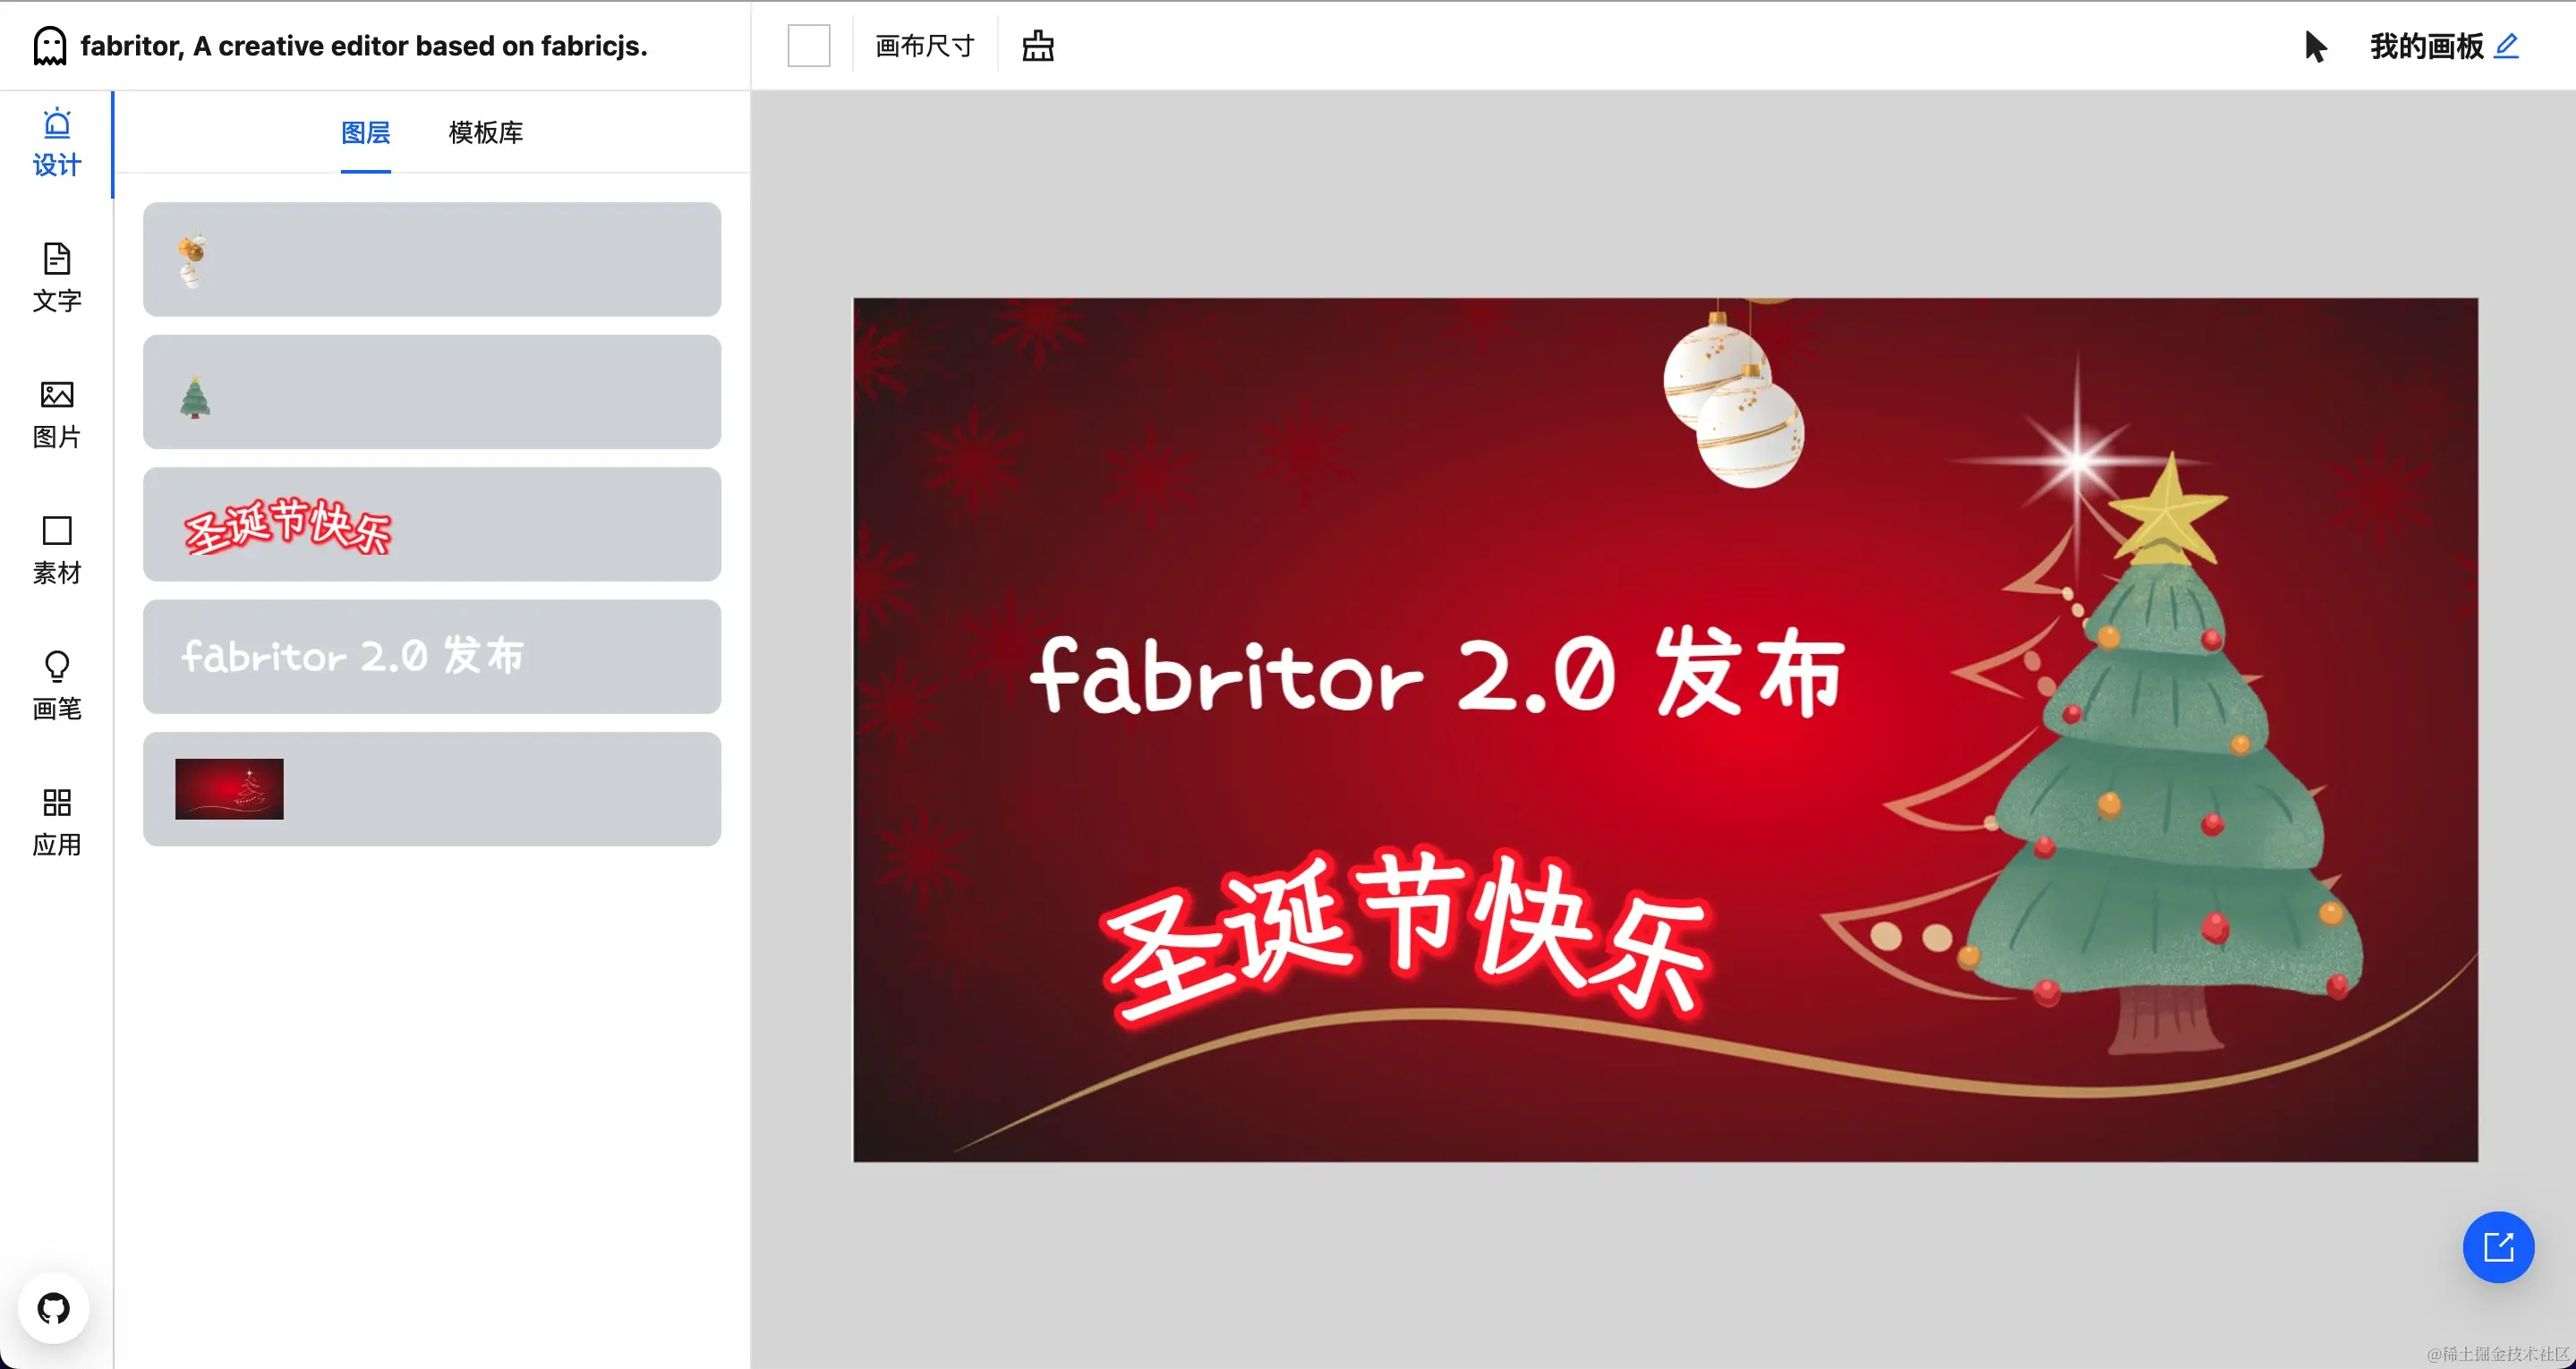Click the 画布尺寸 canvas size button
Screen dimensions: 2576x1369
pos(924,46)
